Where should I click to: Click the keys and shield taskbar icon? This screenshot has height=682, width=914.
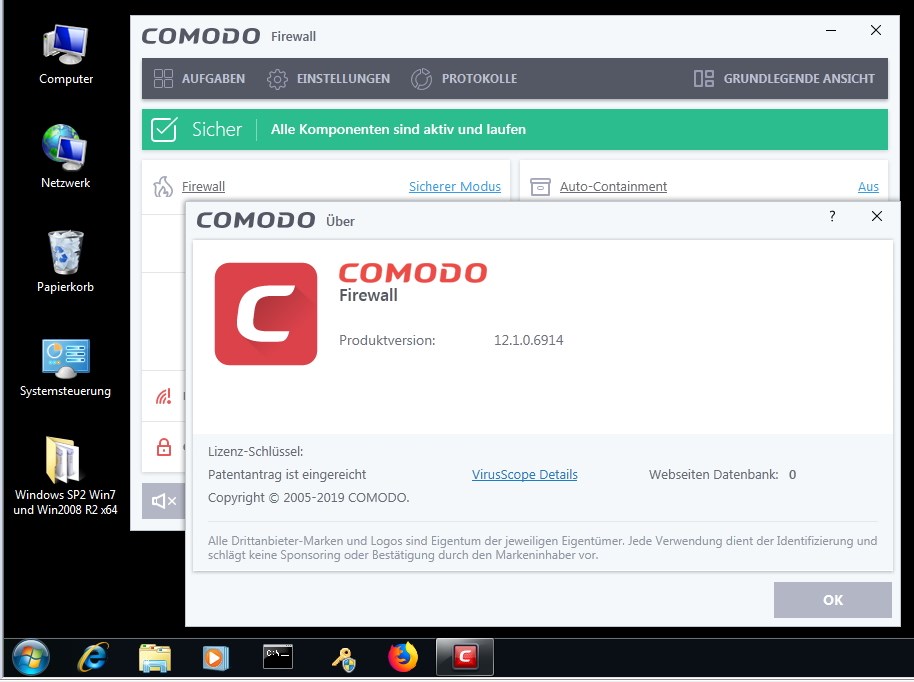coord(344,660)
